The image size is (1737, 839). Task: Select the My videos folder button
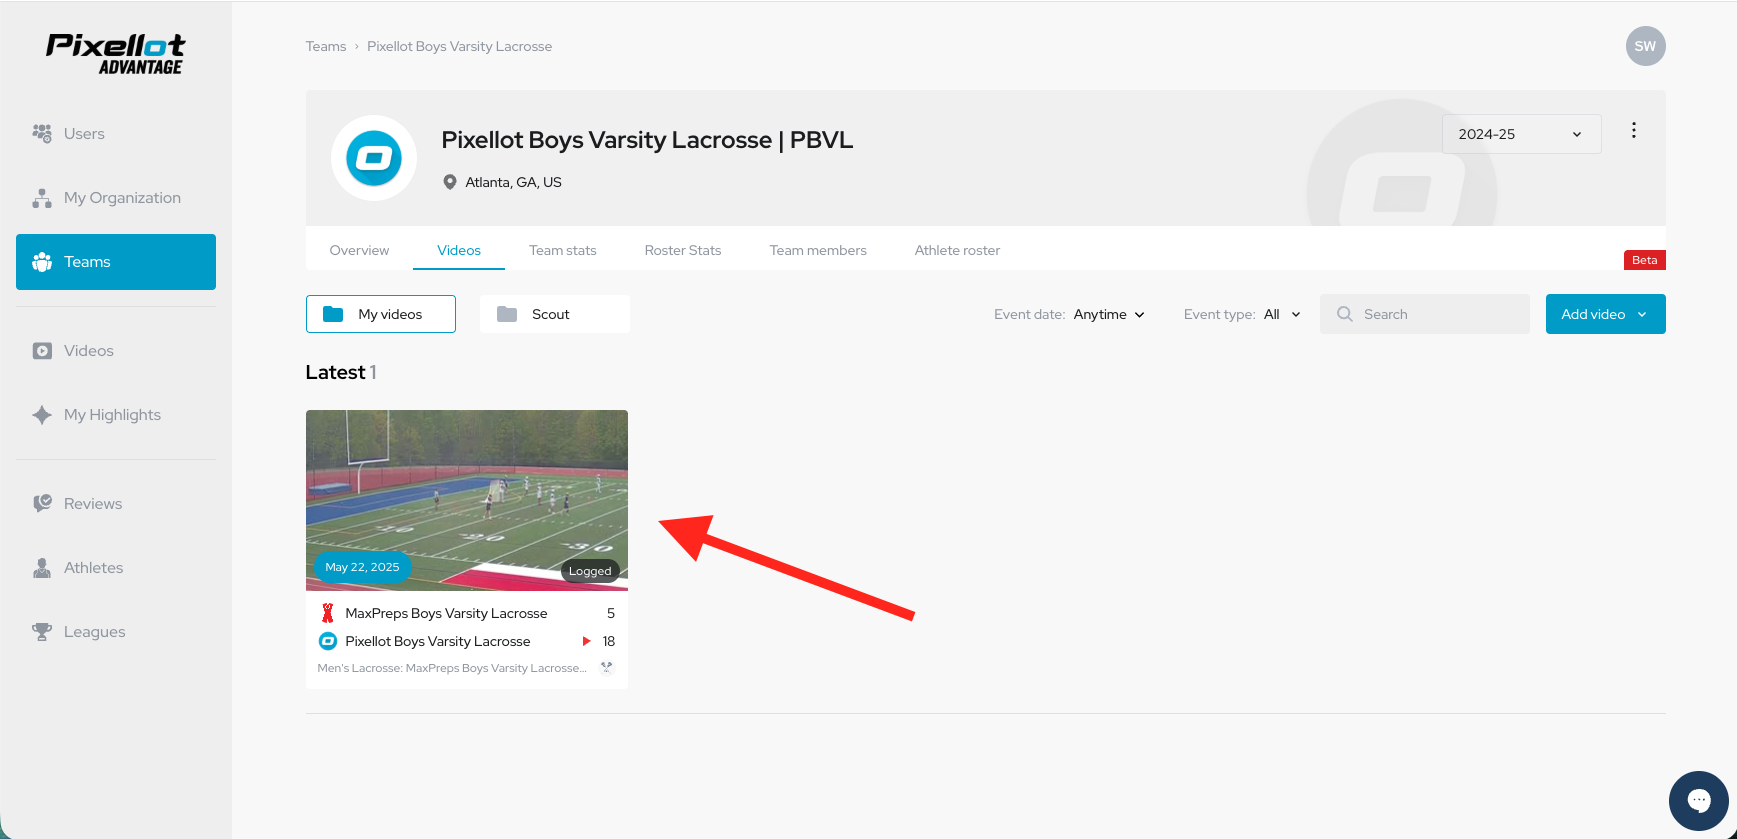tap(381, 314)
